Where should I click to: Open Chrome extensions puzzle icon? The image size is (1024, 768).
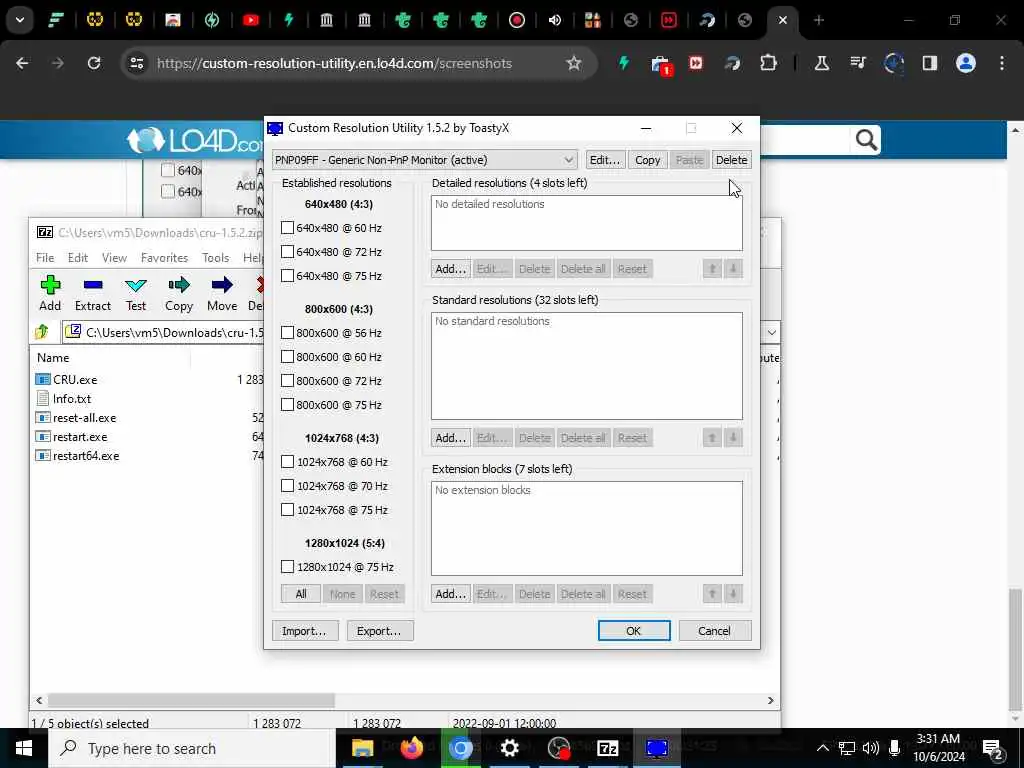click(x=768, y=63)
